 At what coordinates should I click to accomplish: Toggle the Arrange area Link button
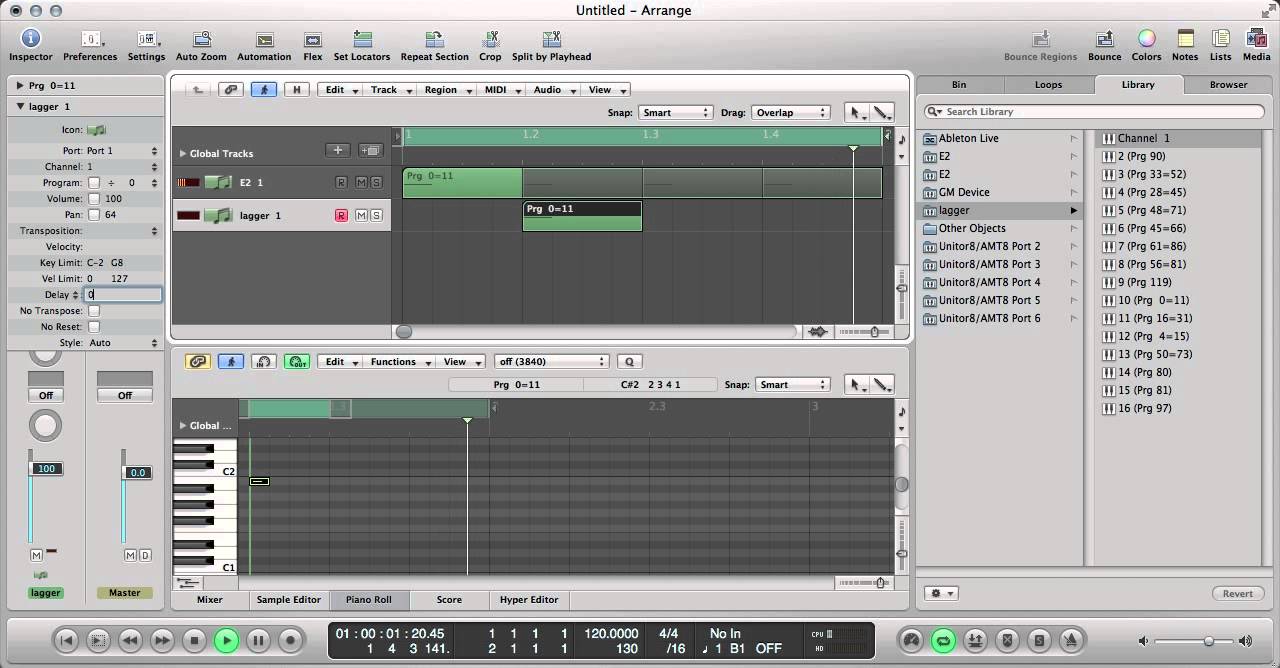tap(231, 90)
